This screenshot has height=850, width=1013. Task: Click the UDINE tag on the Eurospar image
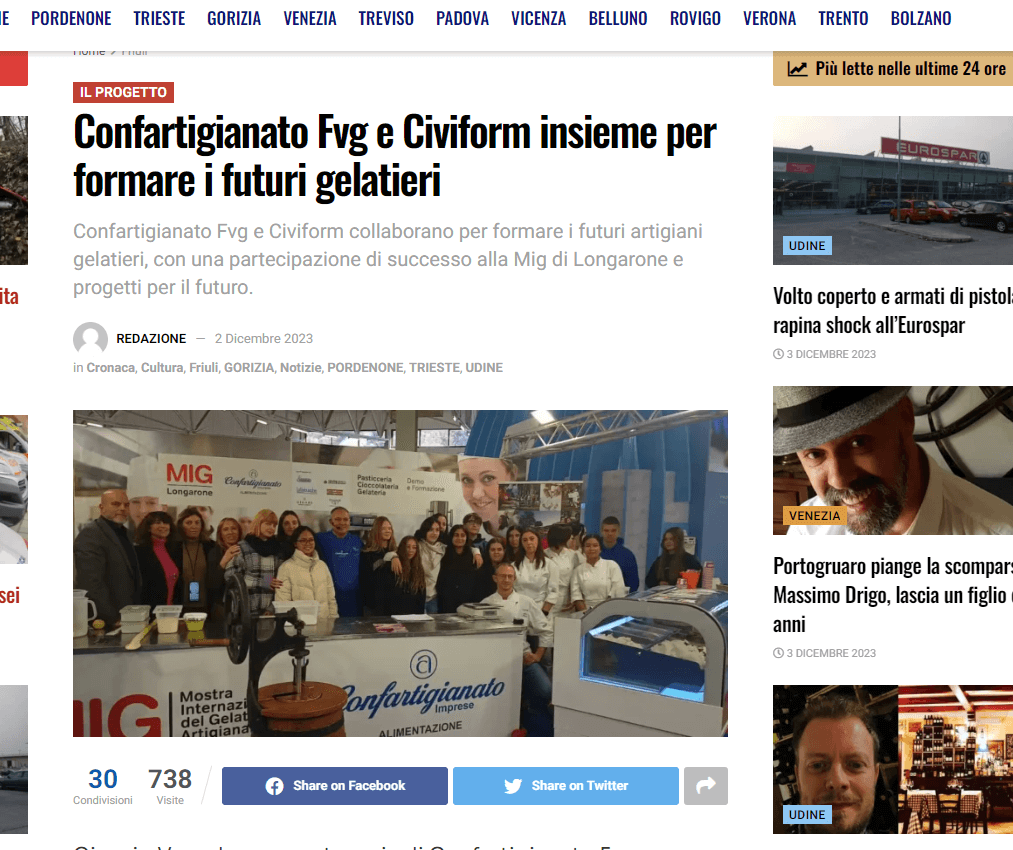(x=807, y=245)
